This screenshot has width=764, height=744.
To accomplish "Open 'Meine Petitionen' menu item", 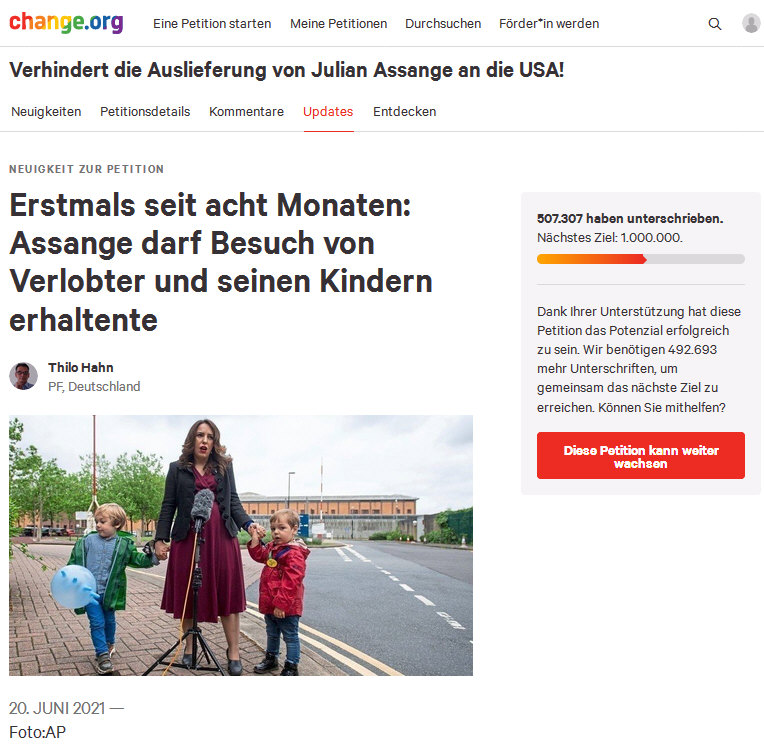I will (x=338, y=23).
